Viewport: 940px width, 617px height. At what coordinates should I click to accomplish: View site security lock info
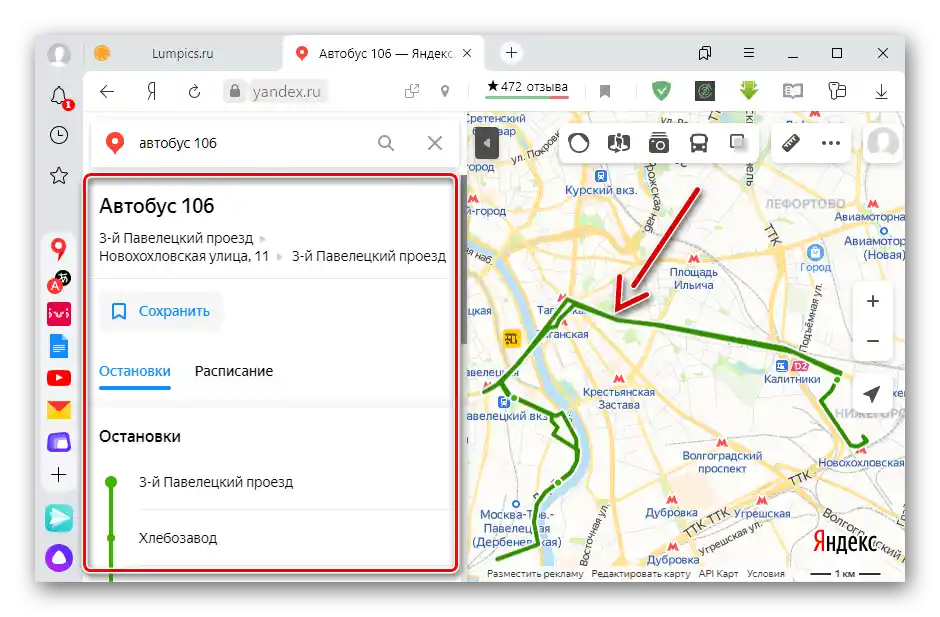235,91
